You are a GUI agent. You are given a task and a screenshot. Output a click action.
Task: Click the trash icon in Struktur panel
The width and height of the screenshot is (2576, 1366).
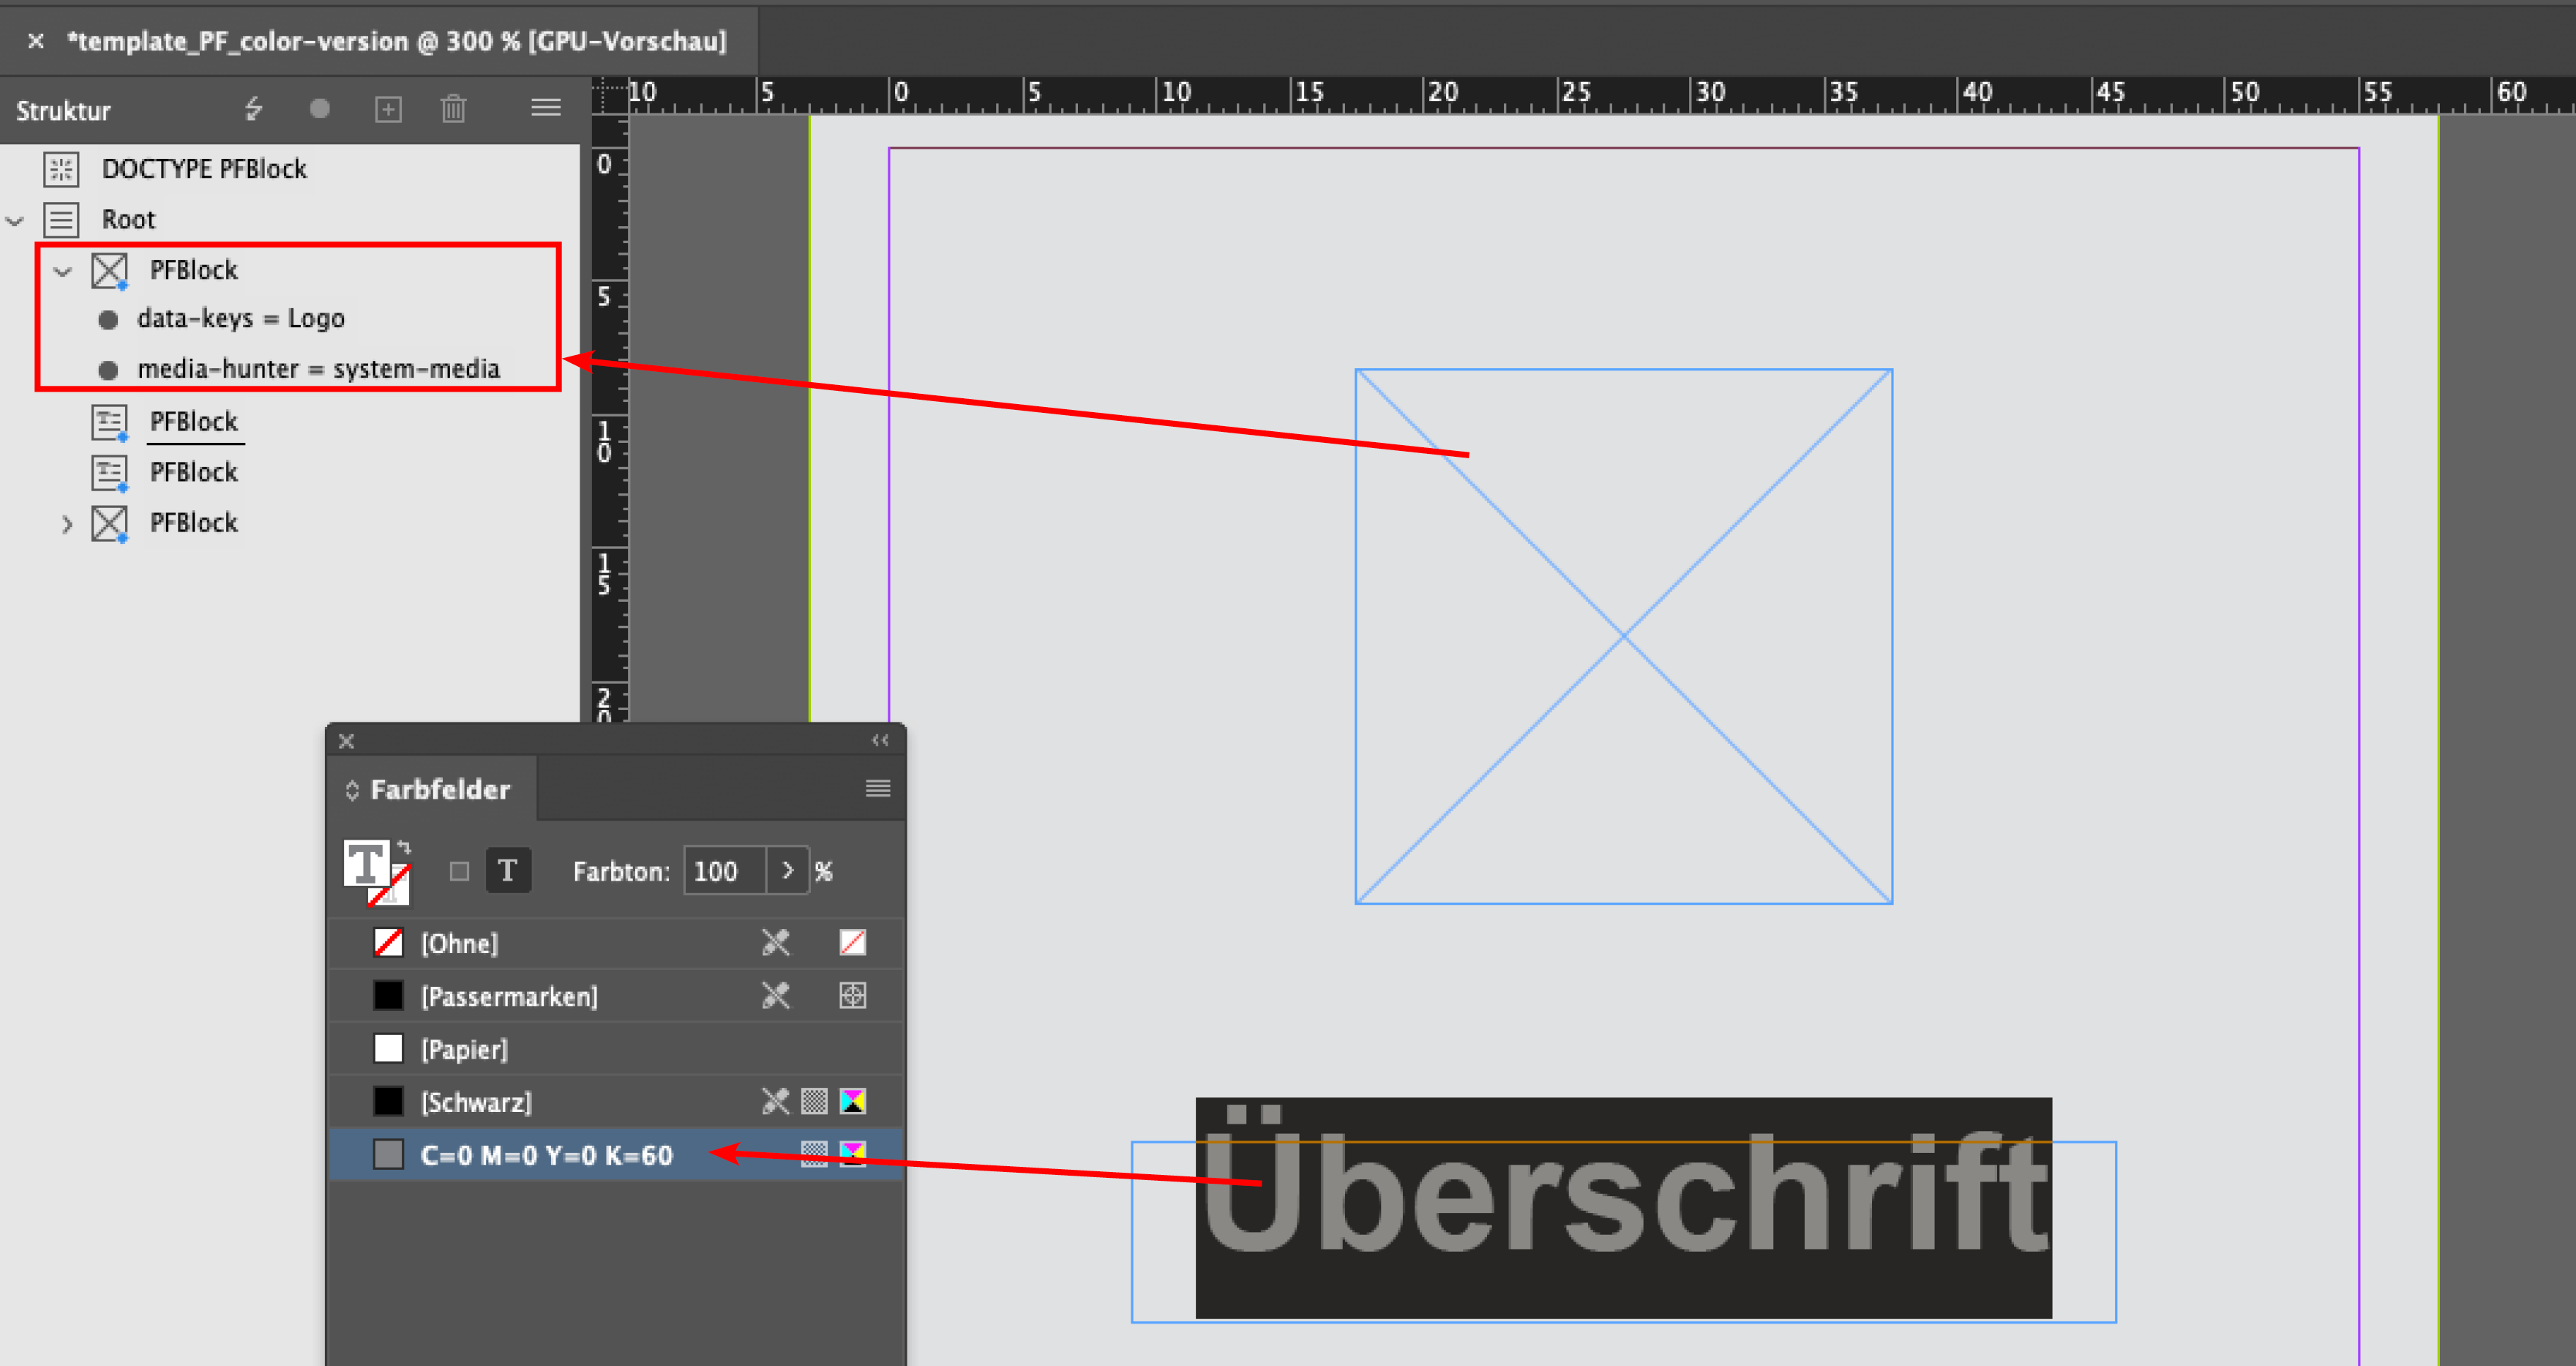pyautogui.click(x=453, y=108)
